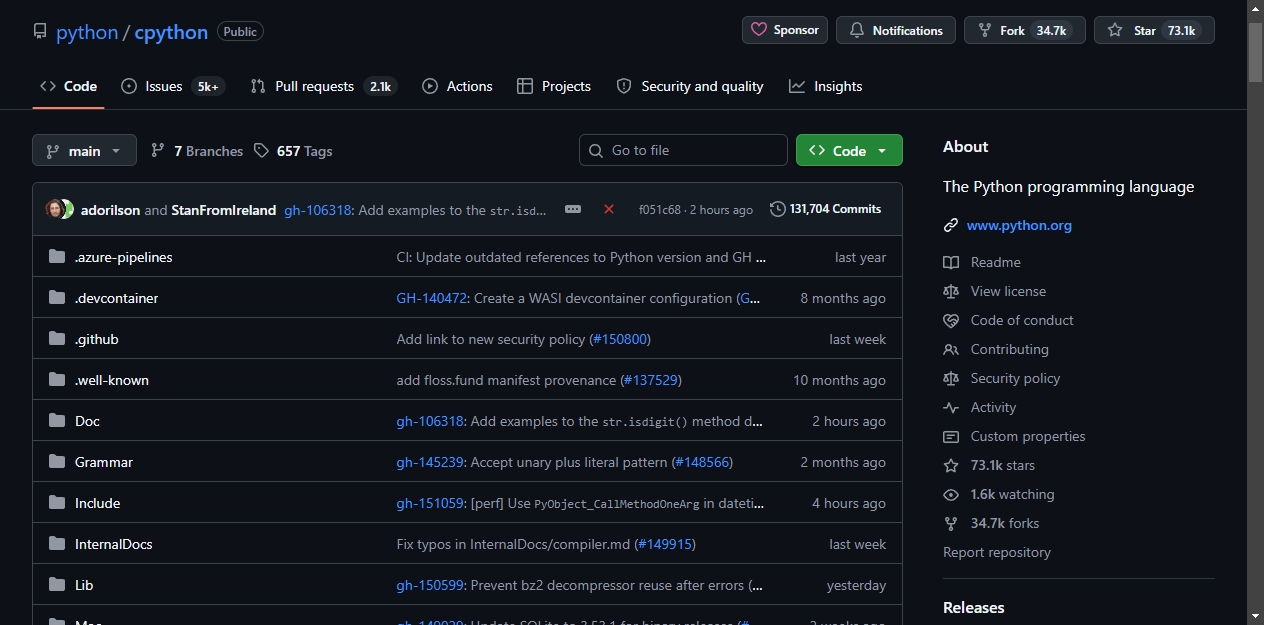Open the 131,704 Commits history link

tap(826, 209)
